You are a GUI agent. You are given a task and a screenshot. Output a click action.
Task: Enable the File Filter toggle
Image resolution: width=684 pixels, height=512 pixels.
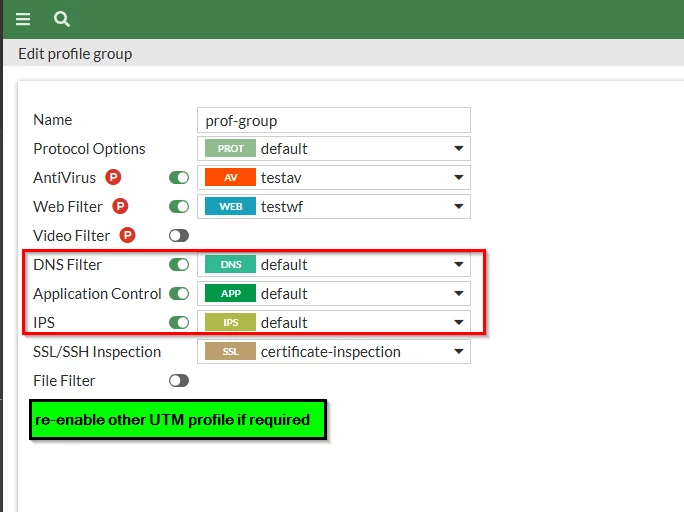click(179, 381)
